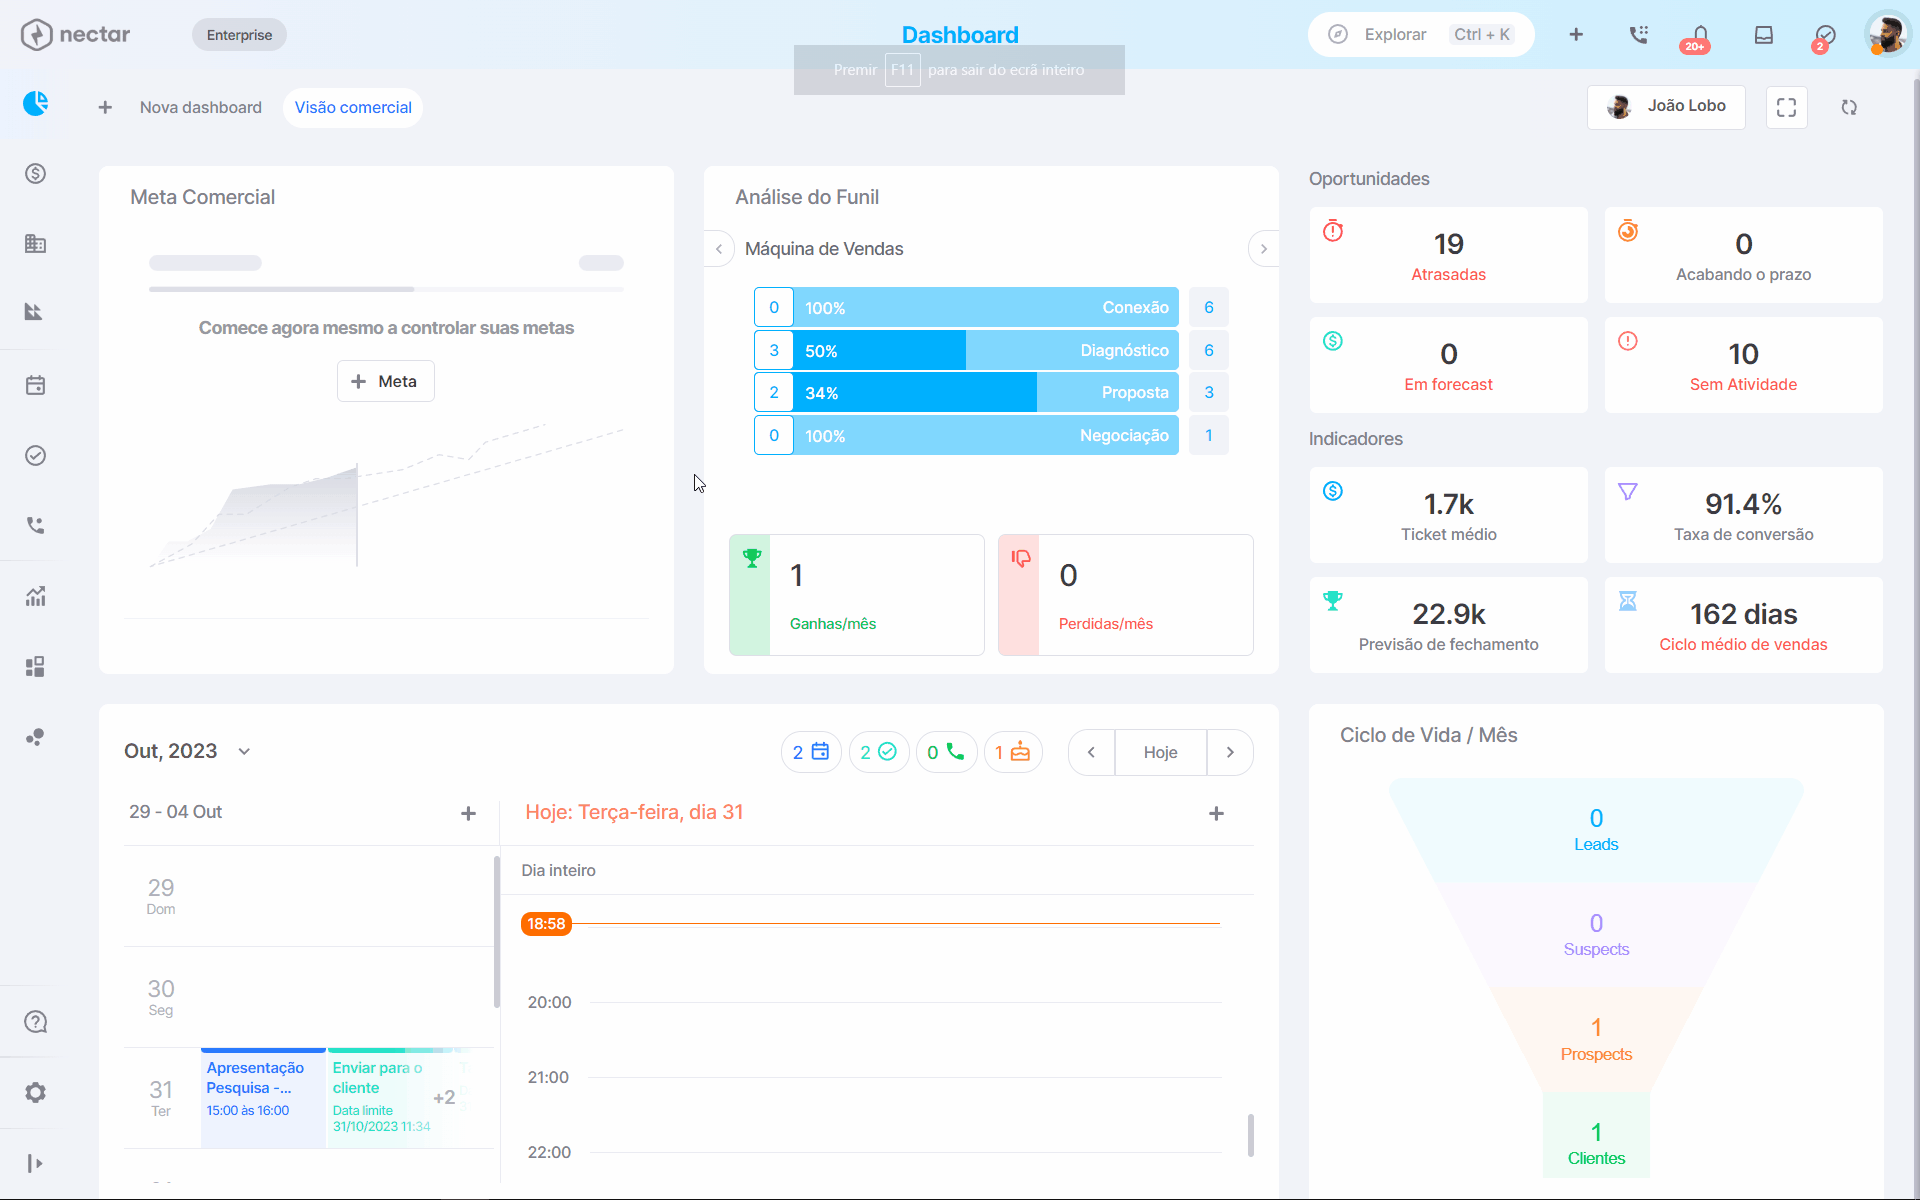Toggle the calls filter showing 0
1920x1200 pixels.
point(946,752)
